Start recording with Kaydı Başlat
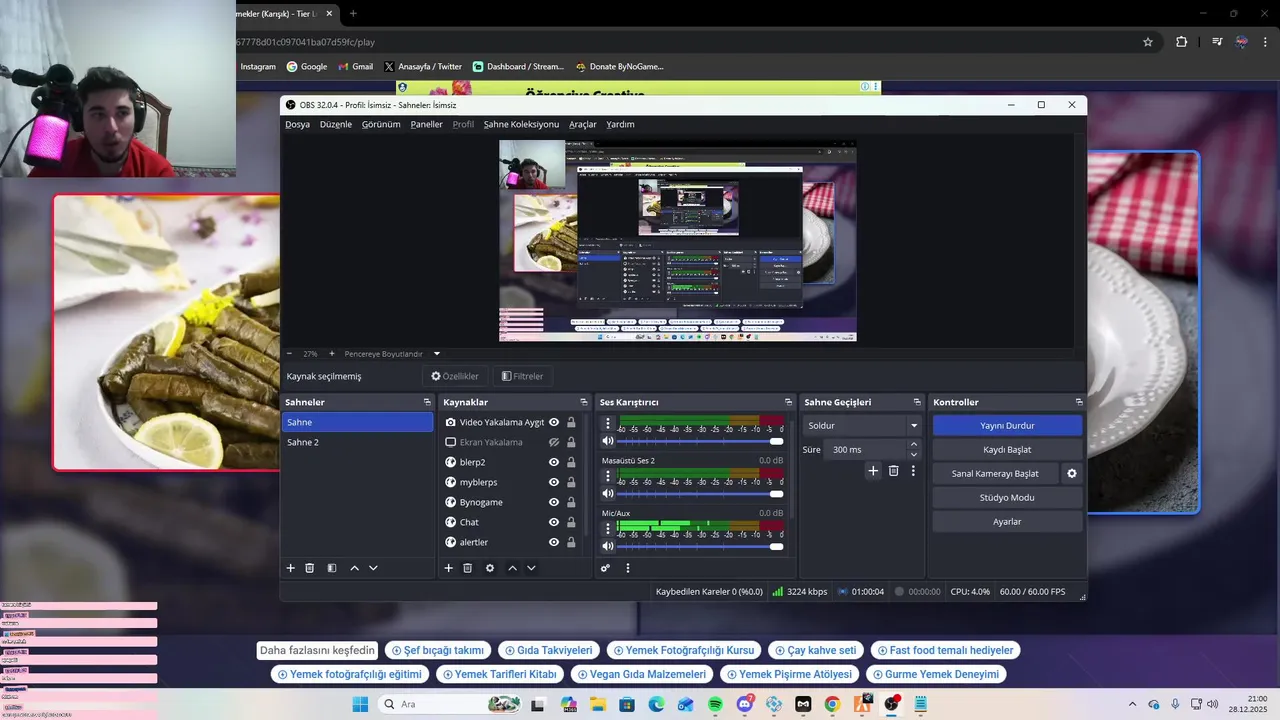The width and height of the screenshot is (1280, 720). click(x=1007, y=449)
